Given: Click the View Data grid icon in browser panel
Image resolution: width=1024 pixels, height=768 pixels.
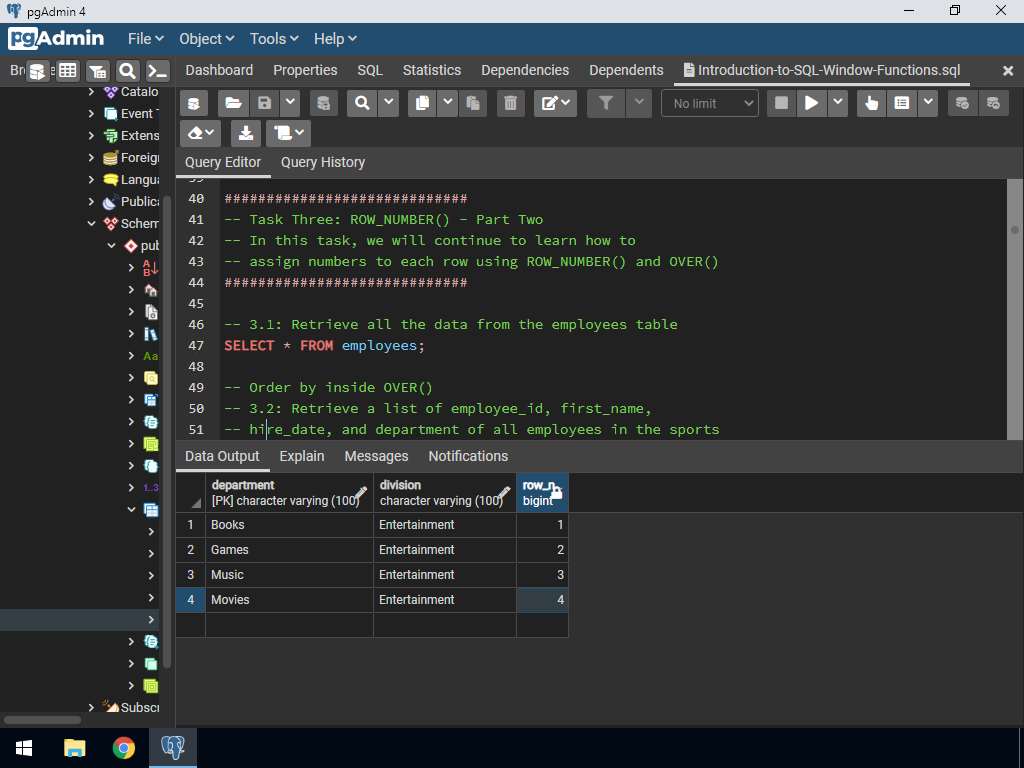Looking at the screenshot, I should click(x=67, y=71).
